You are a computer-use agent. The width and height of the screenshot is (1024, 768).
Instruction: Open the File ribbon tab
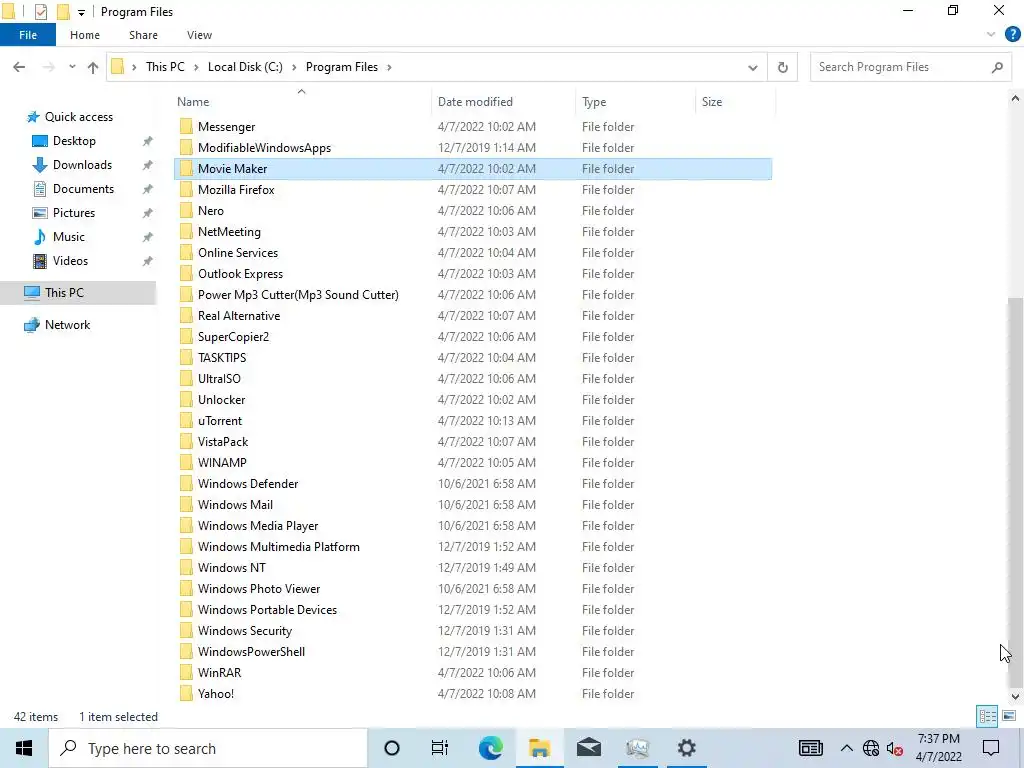click(x=27, y=35)
